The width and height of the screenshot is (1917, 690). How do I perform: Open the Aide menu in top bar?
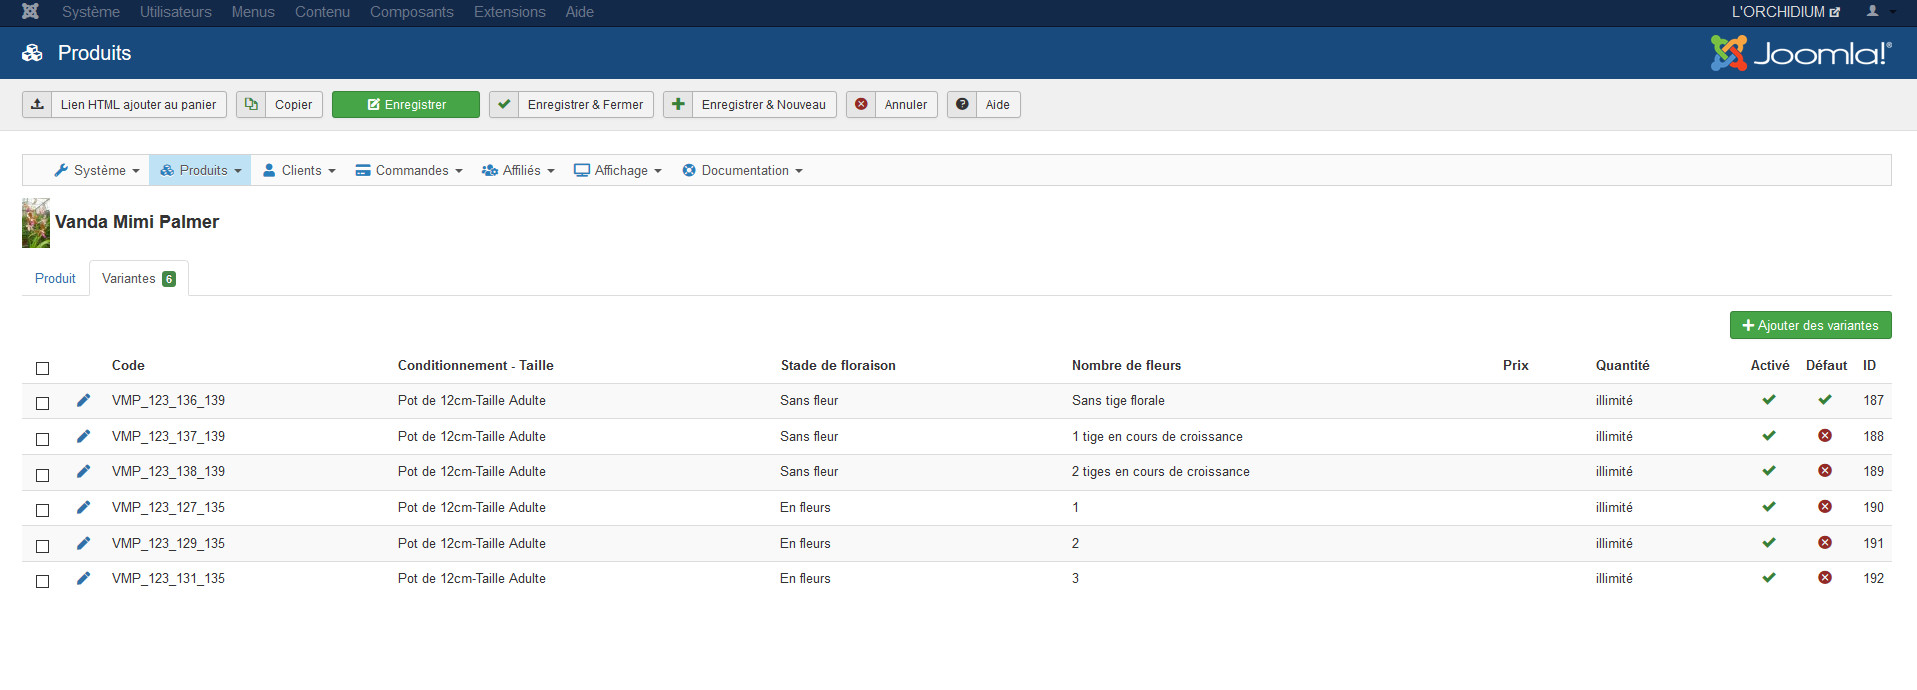(x=580, y=12)
